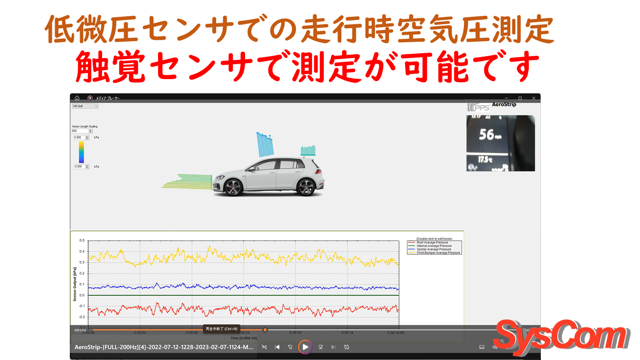This screenshot has width=640, height=360.
Task: Click the seek bar position handle
Action: pyautogui.click(x=265, y=329)
